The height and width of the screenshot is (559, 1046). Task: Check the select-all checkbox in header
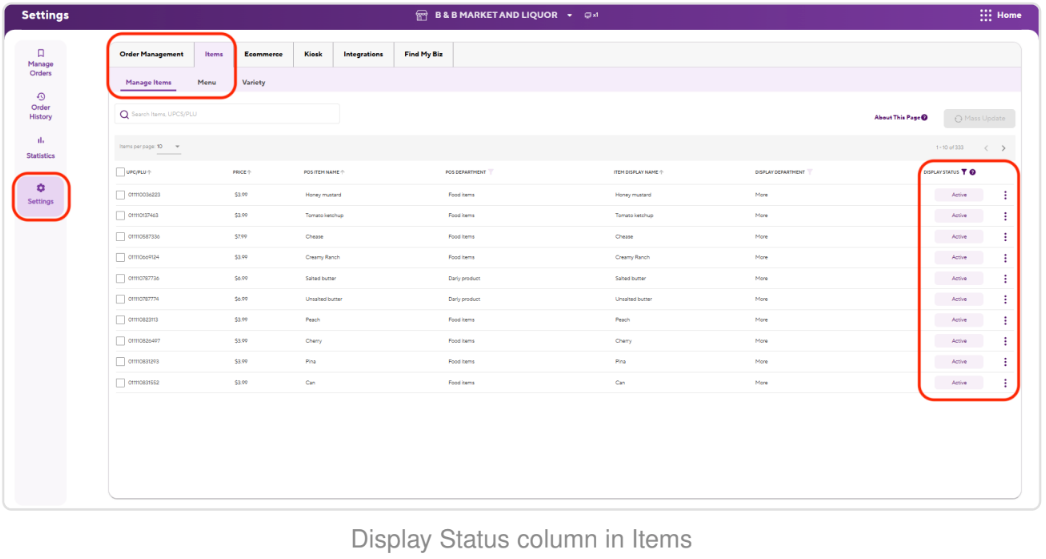click(x=120, y=172)
